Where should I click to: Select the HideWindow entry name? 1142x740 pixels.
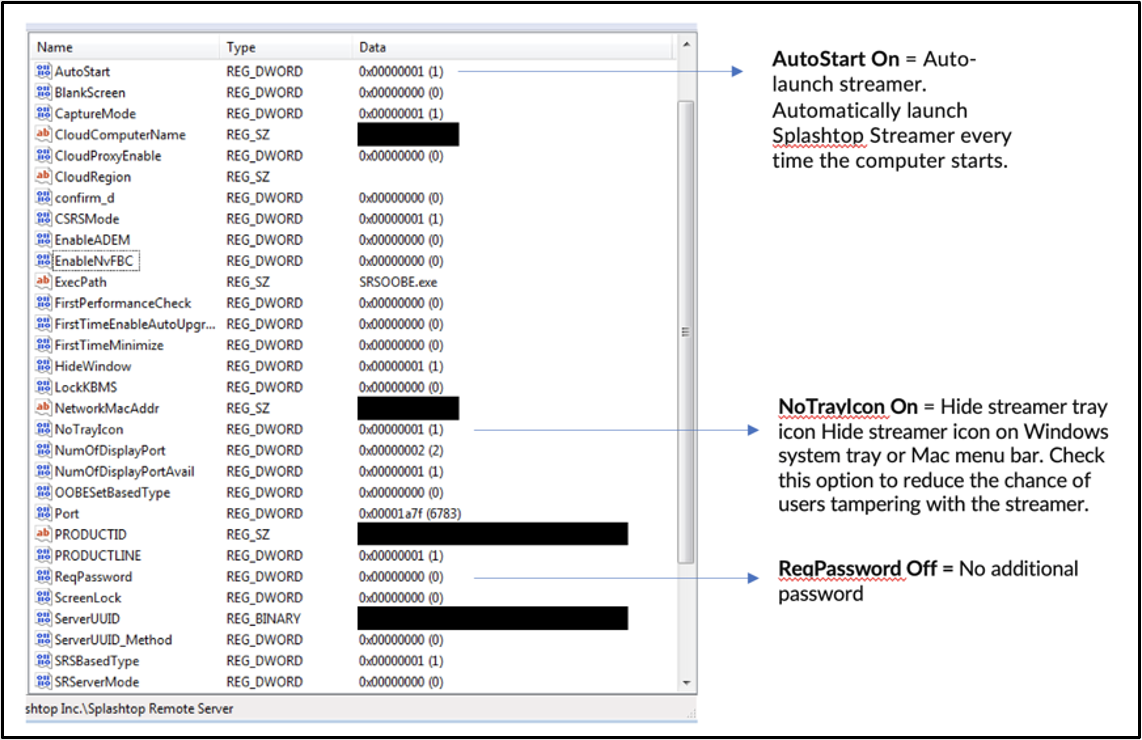click(x=93, y=366)
